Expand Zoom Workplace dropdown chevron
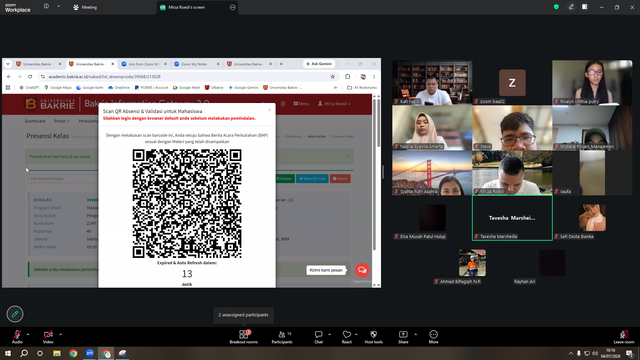This screenshot has width=640, height=360. pos(58,7)
